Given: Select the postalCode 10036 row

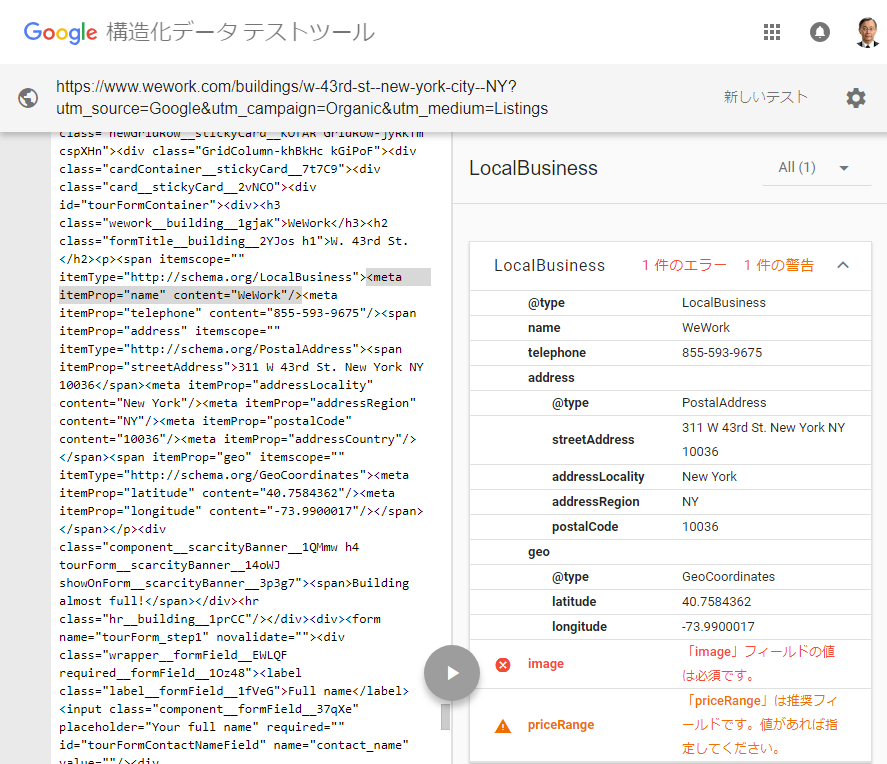Looking at the screenshot, I should pos(670,527).
